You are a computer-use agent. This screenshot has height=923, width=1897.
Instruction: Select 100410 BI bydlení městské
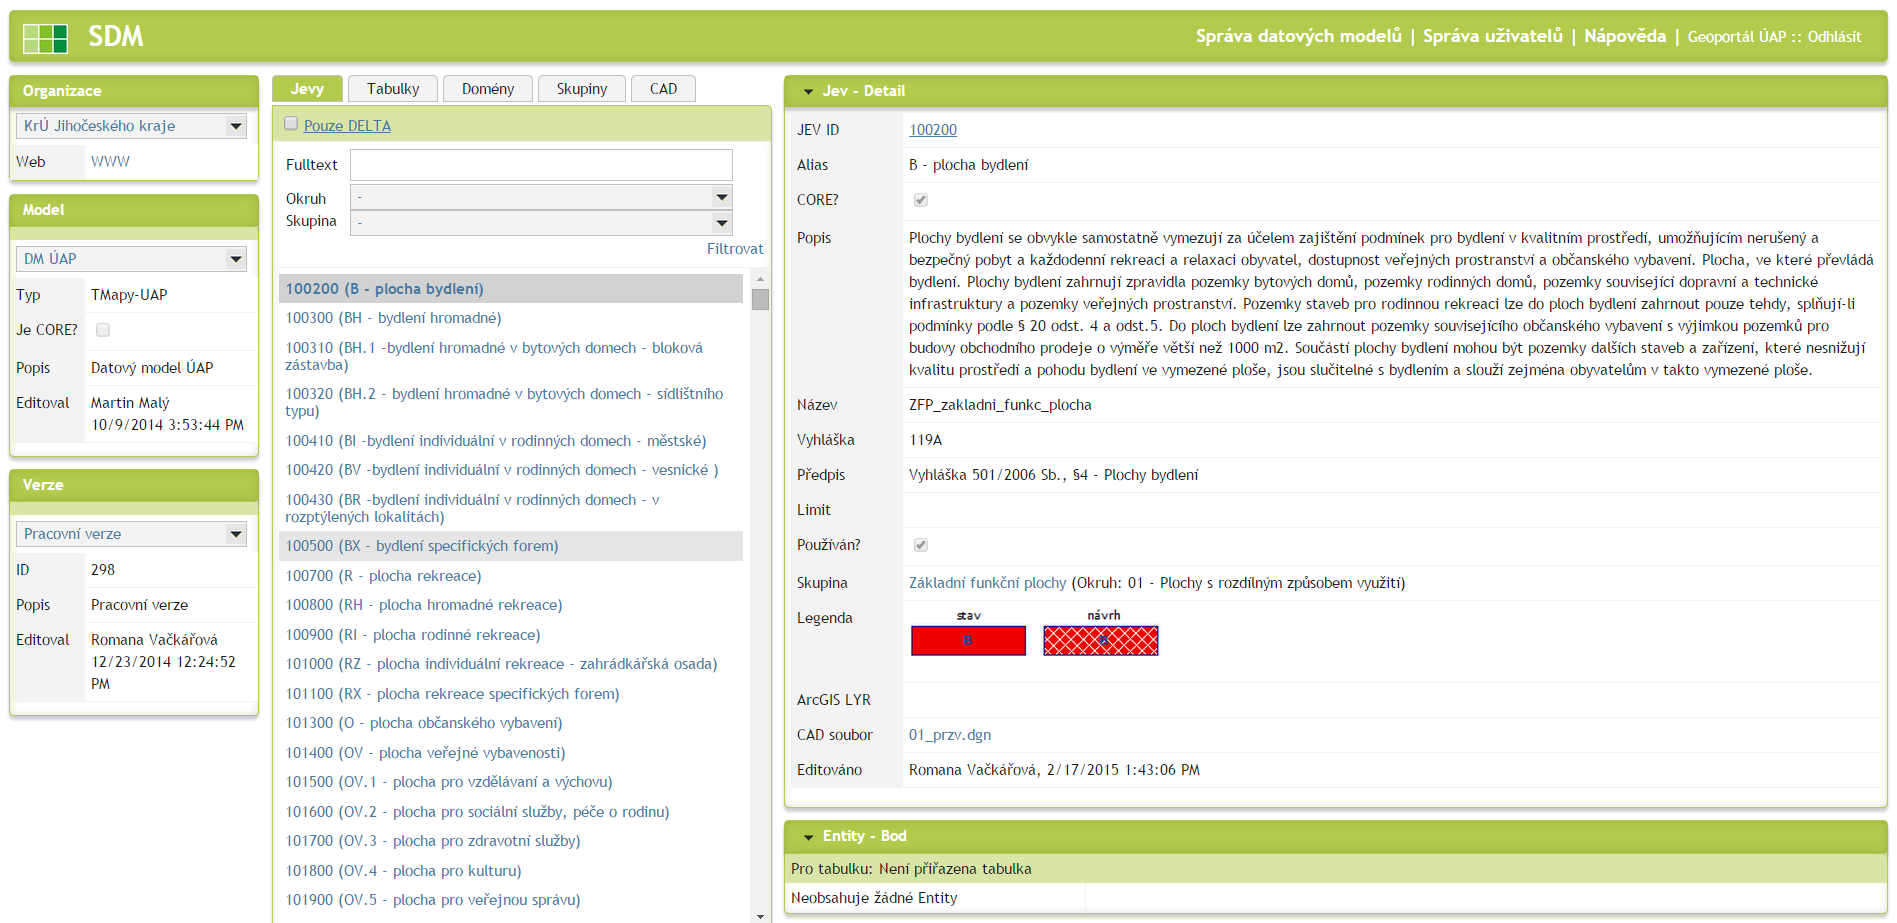pos(511,441)
